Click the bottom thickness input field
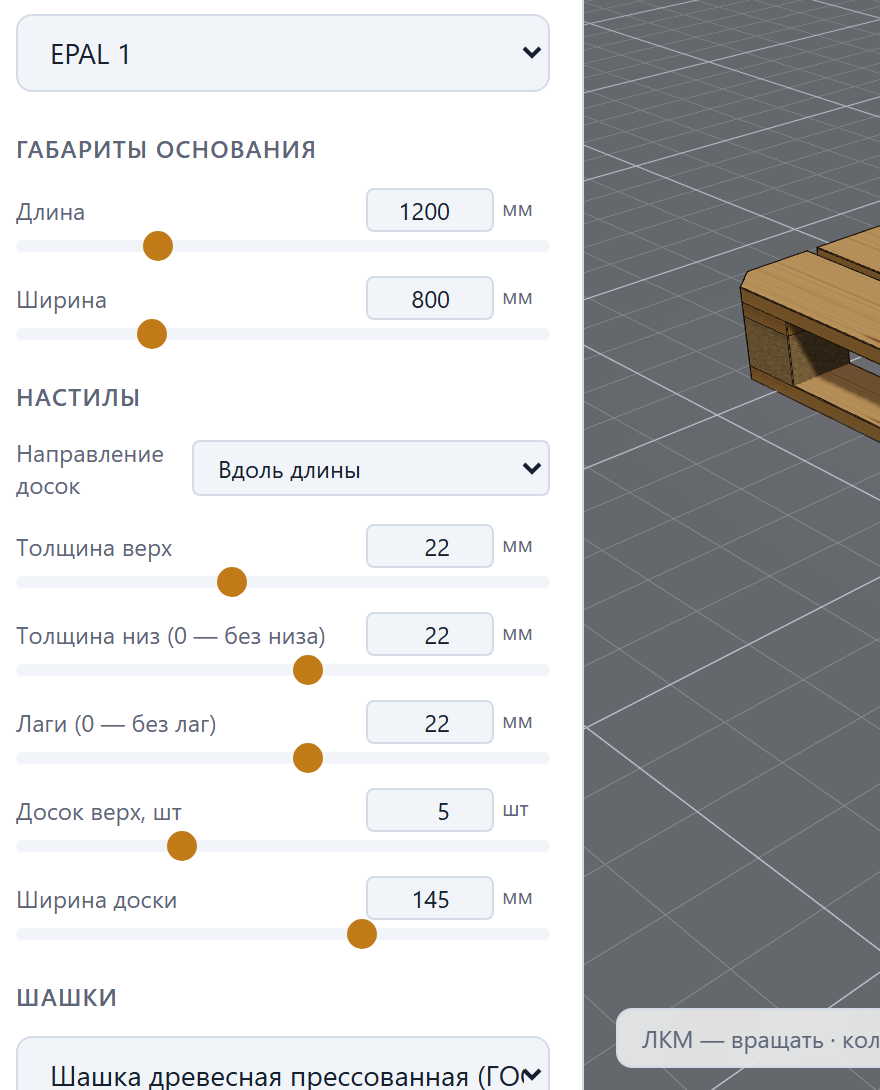 point(430,635)
